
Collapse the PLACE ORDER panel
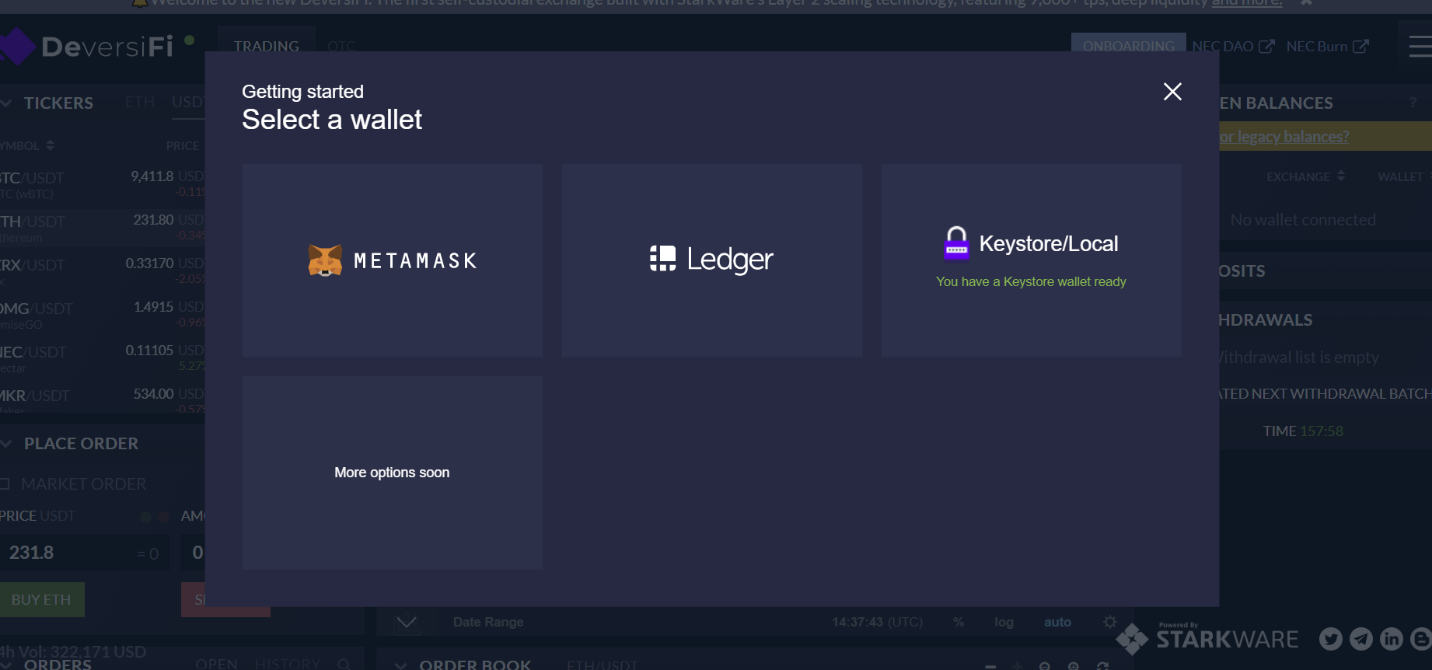[6, 443]
